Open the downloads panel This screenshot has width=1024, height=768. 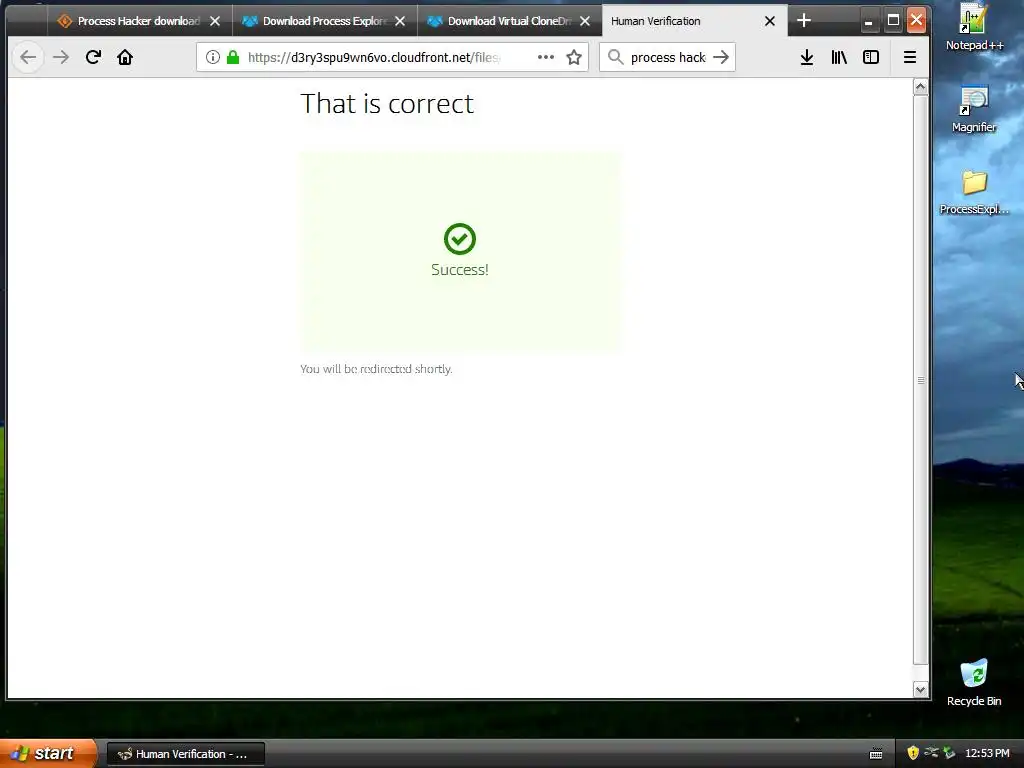807,57
